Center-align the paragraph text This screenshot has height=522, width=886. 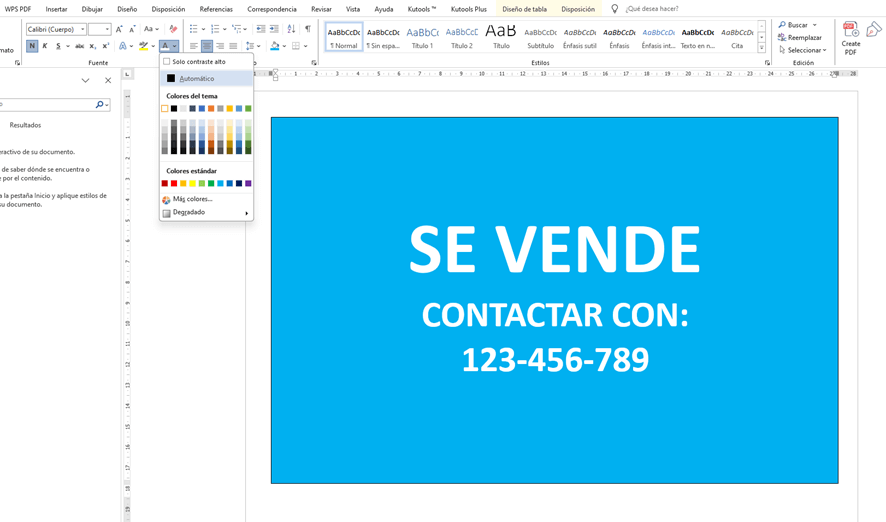(207, 46)
